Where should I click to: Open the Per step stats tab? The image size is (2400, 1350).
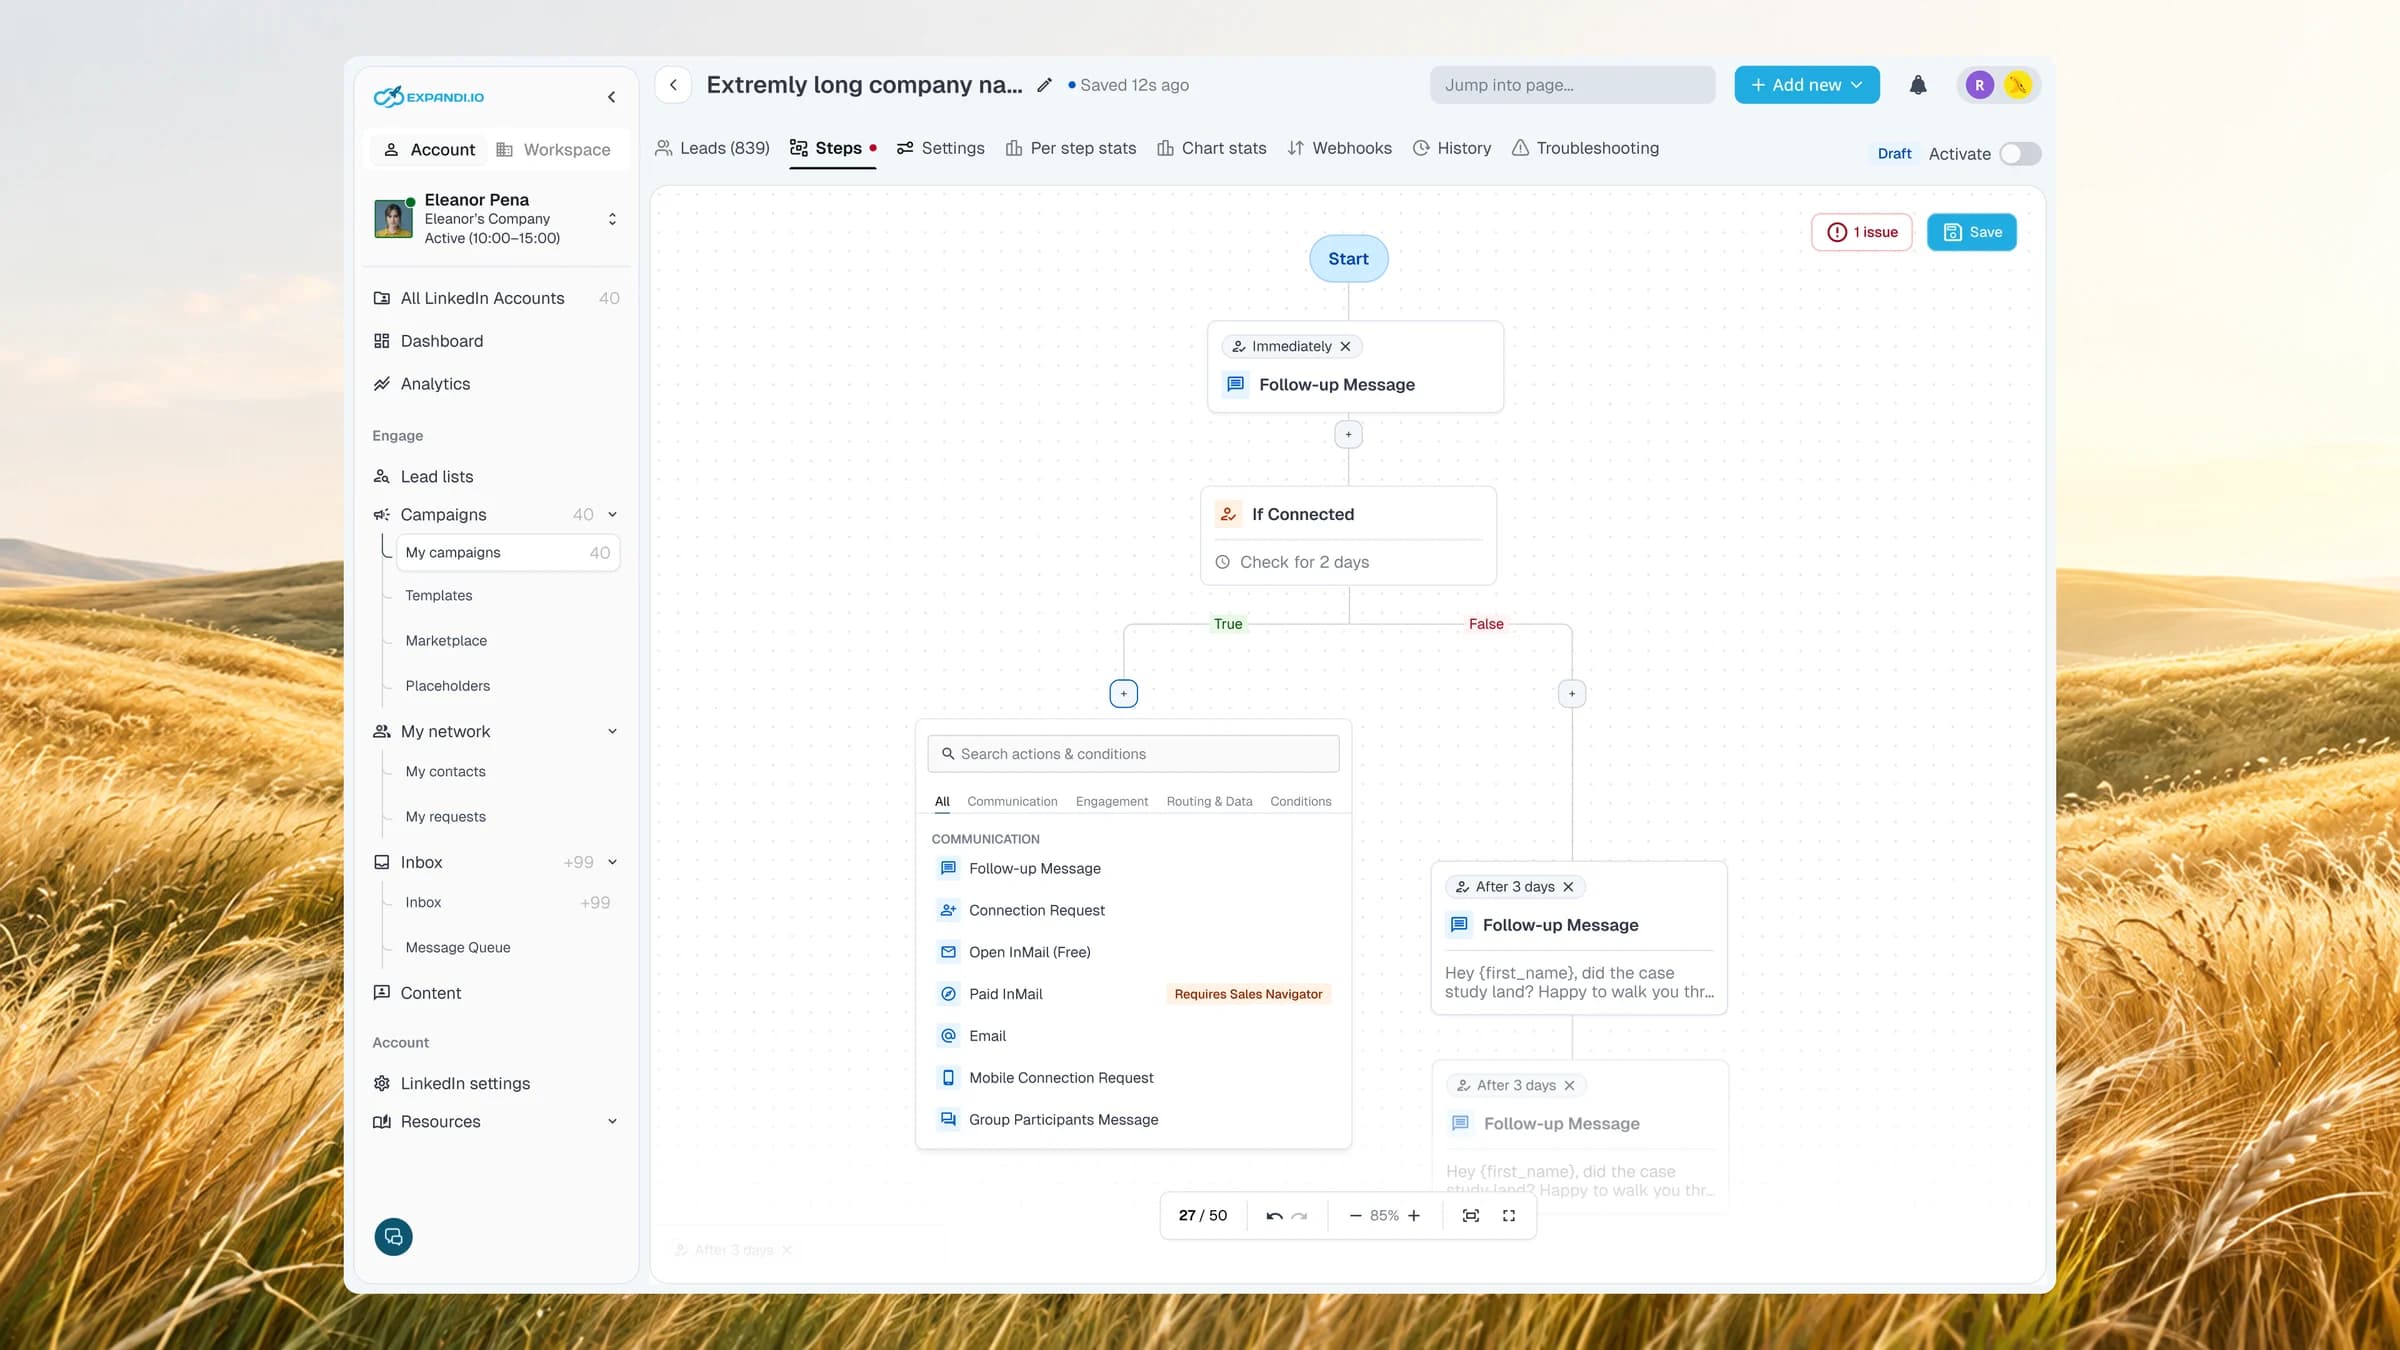click(1071, 148)
